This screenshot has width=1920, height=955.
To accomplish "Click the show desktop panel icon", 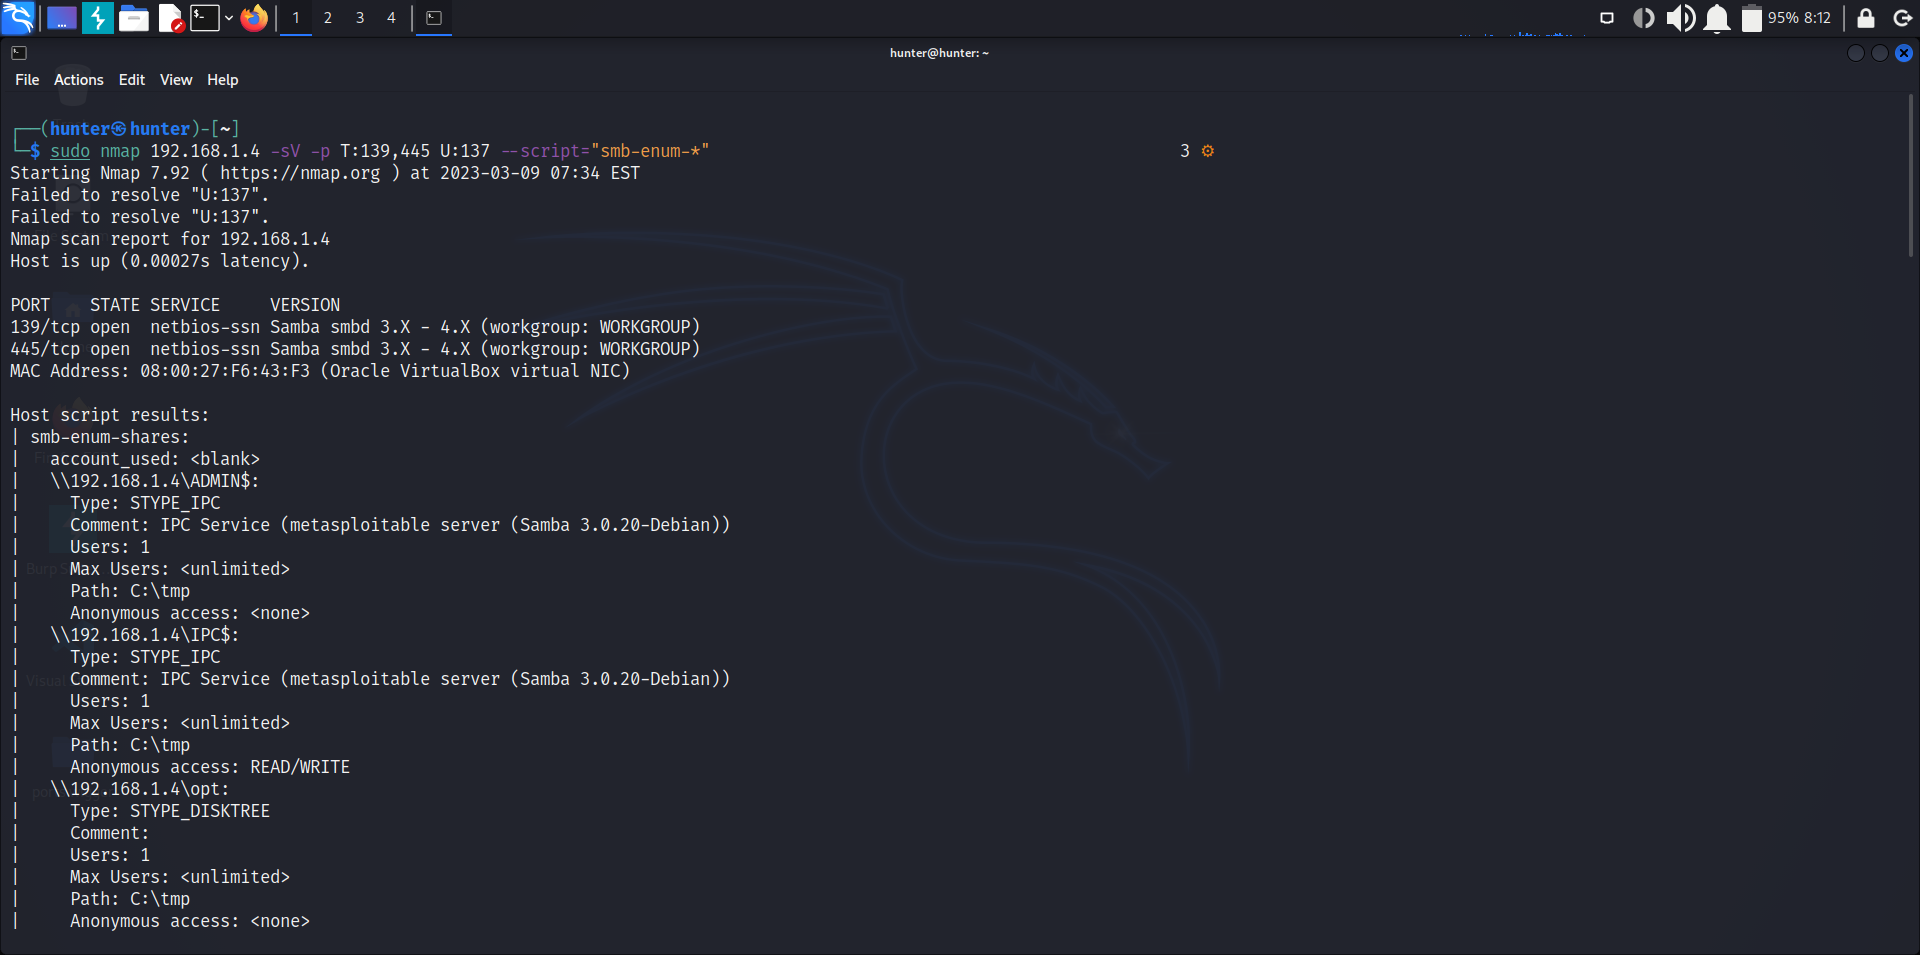I will coord(62,18).
